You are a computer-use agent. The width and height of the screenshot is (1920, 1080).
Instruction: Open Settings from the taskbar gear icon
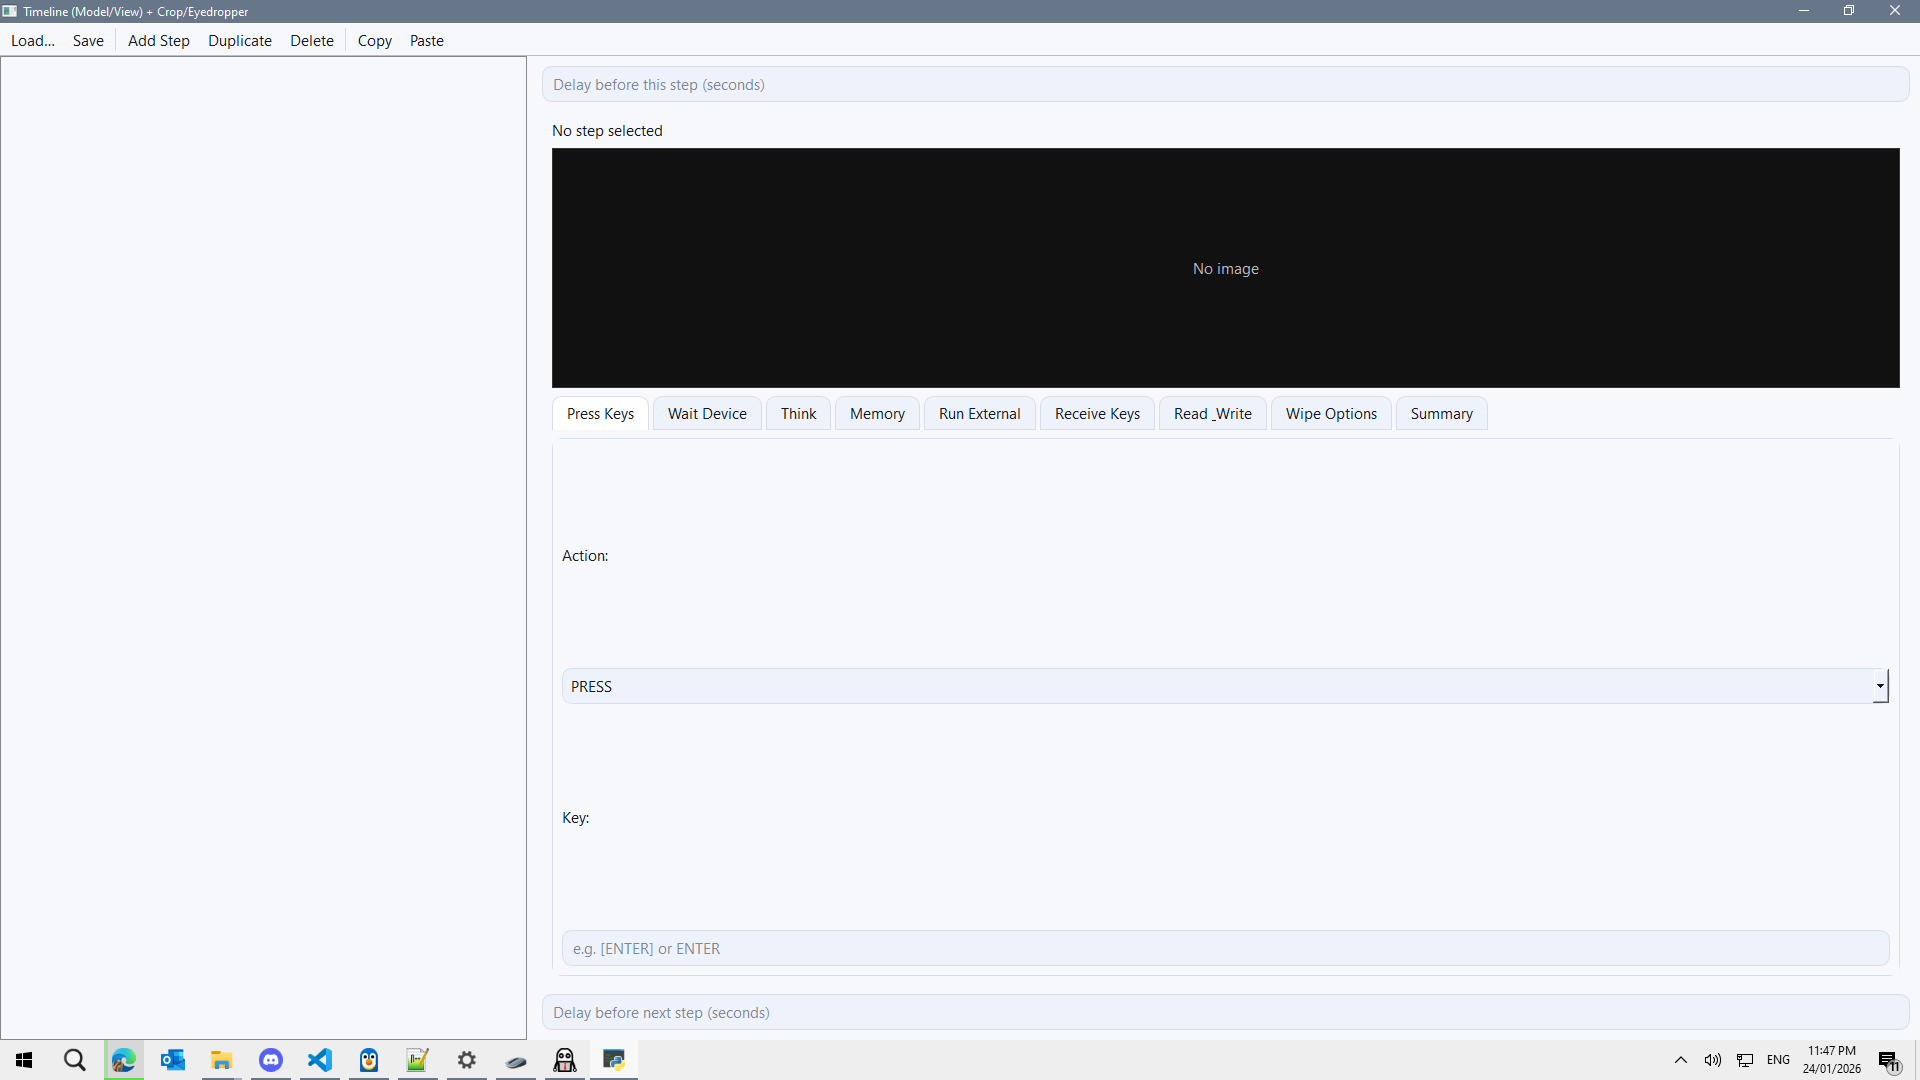466,1060
